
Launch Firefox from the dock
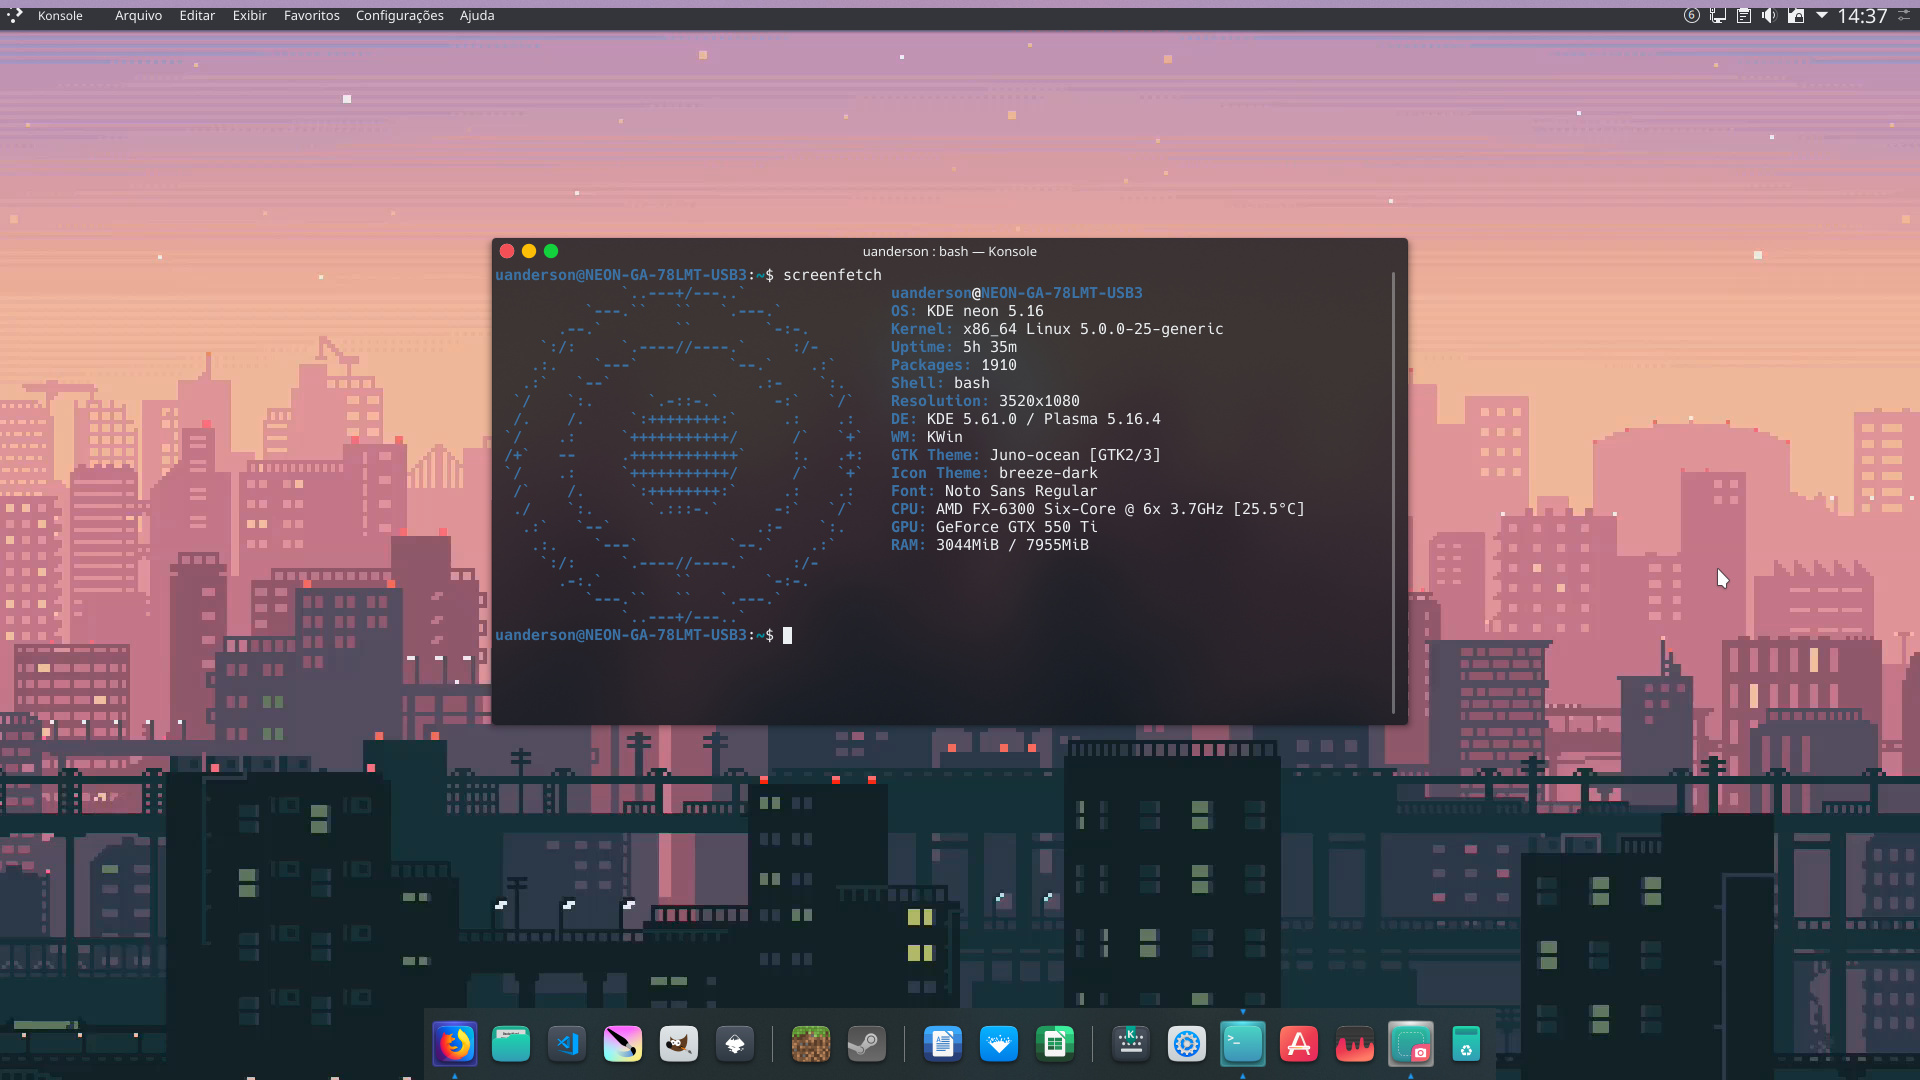point(455,1045)
